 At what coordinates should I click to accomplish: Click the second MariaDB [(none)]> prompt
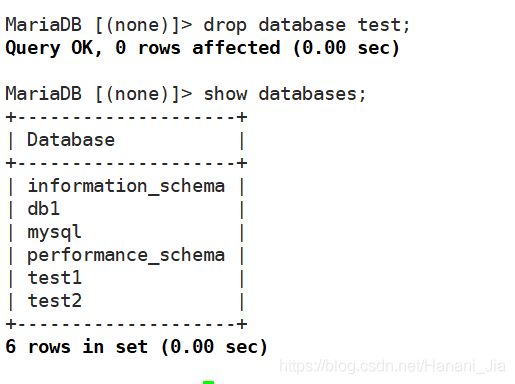click(x=99, y=94)
